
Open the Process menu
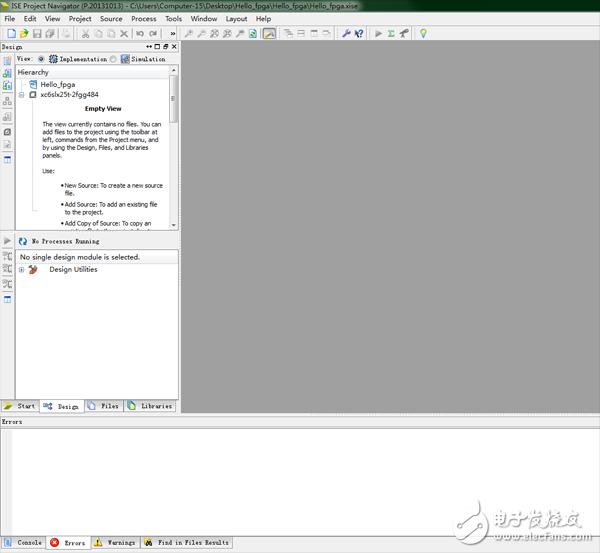click(143, 19)
